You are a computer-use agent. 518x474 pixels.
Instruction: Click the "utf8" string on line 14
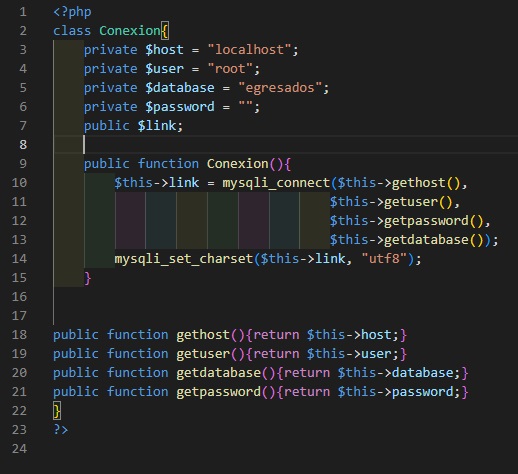click(x=384, y=259)
